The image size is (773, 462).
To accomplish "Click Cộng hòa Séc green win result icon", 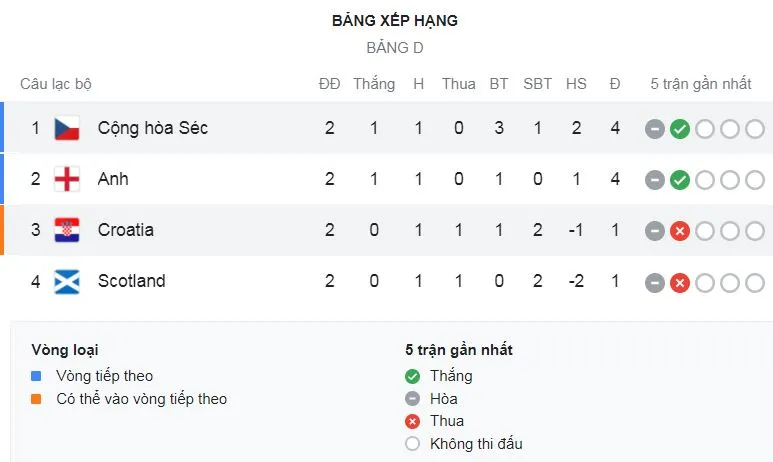I will pos(680,128).
